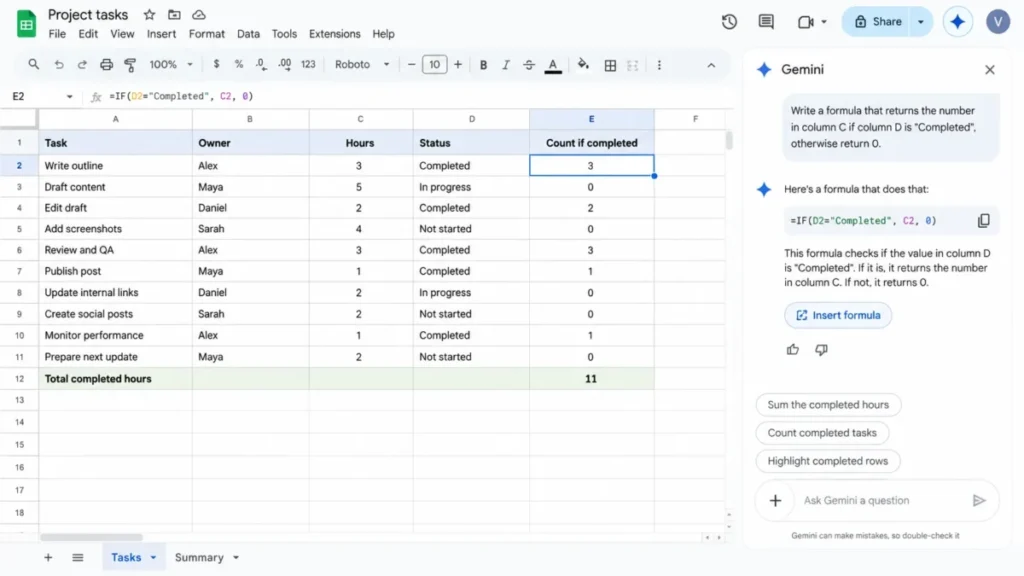Open more toolbar options (three dots)
The image size is (1024, 576).
click(x=659, y=65)
